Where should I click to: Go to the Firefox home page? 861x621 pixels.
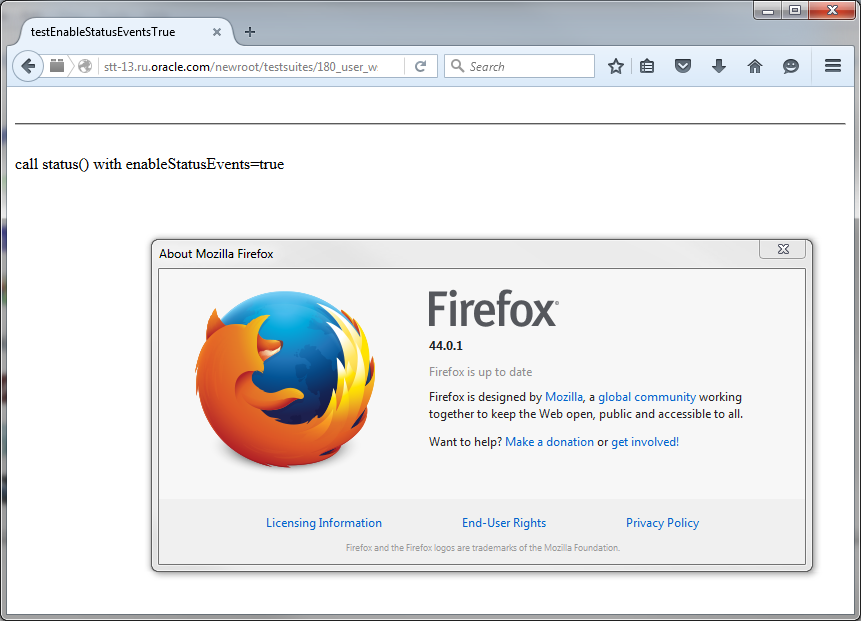pyautogui.click(x=755, y=66)
